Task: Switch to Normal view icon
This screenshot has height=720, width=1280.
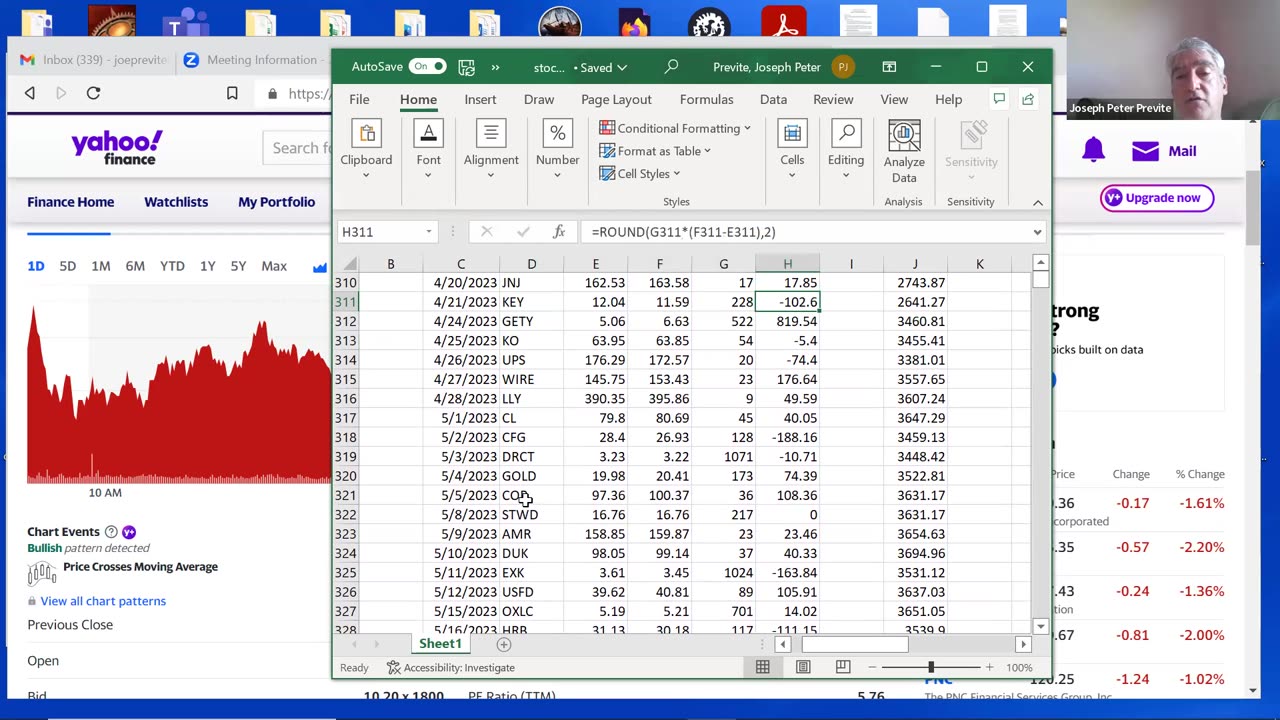Action: pyautogui.click(x=763, y=667)
